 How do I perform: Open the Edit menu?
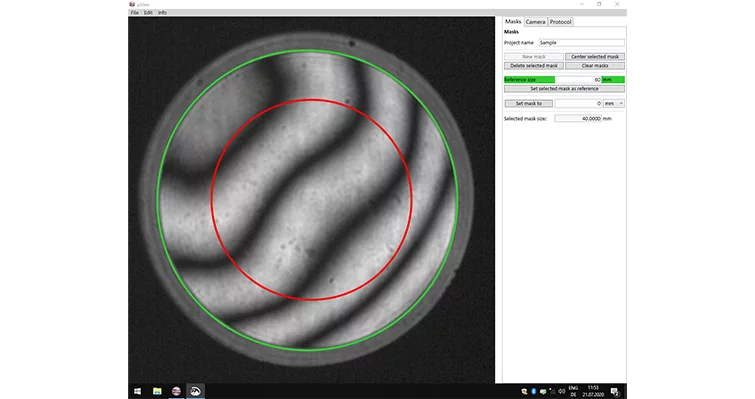(148, 13)
